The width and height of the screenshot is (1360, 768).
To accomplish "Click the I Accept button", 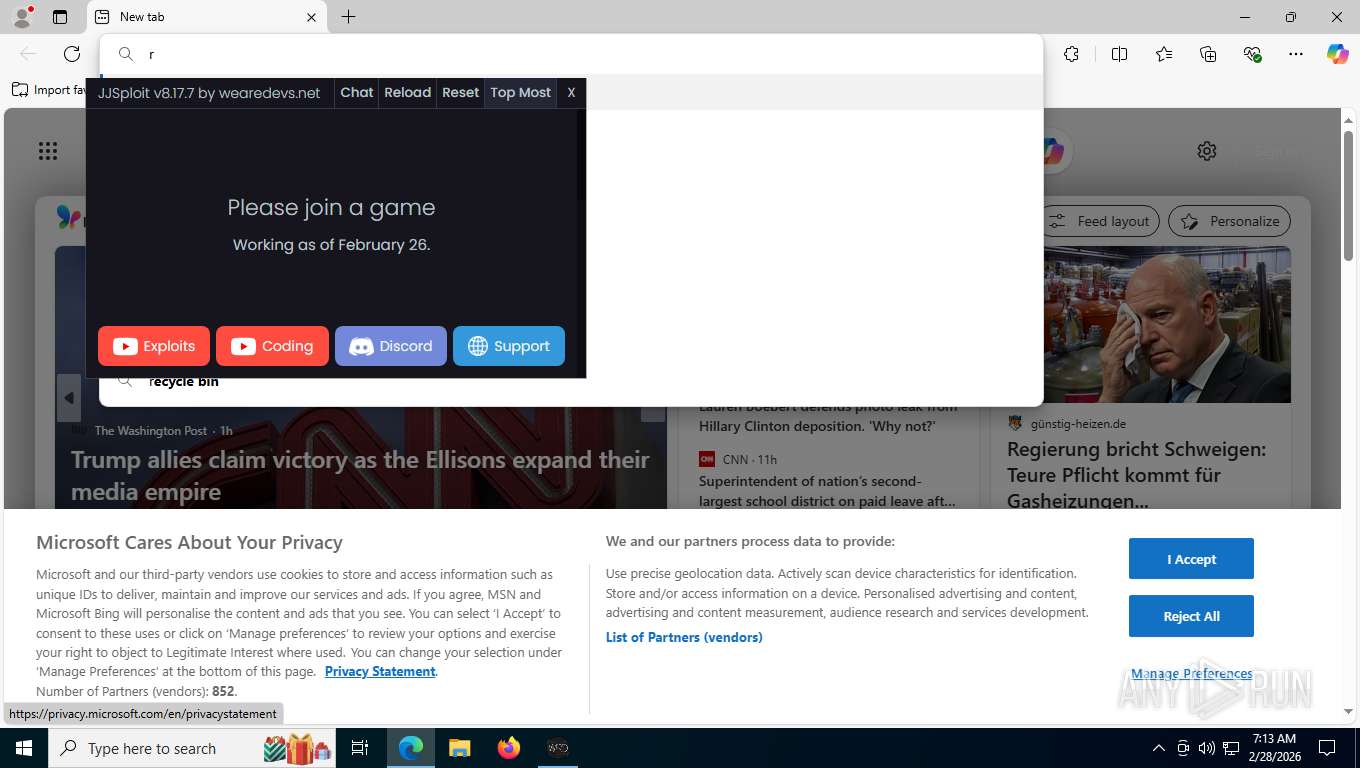I will pos(1191,559).
